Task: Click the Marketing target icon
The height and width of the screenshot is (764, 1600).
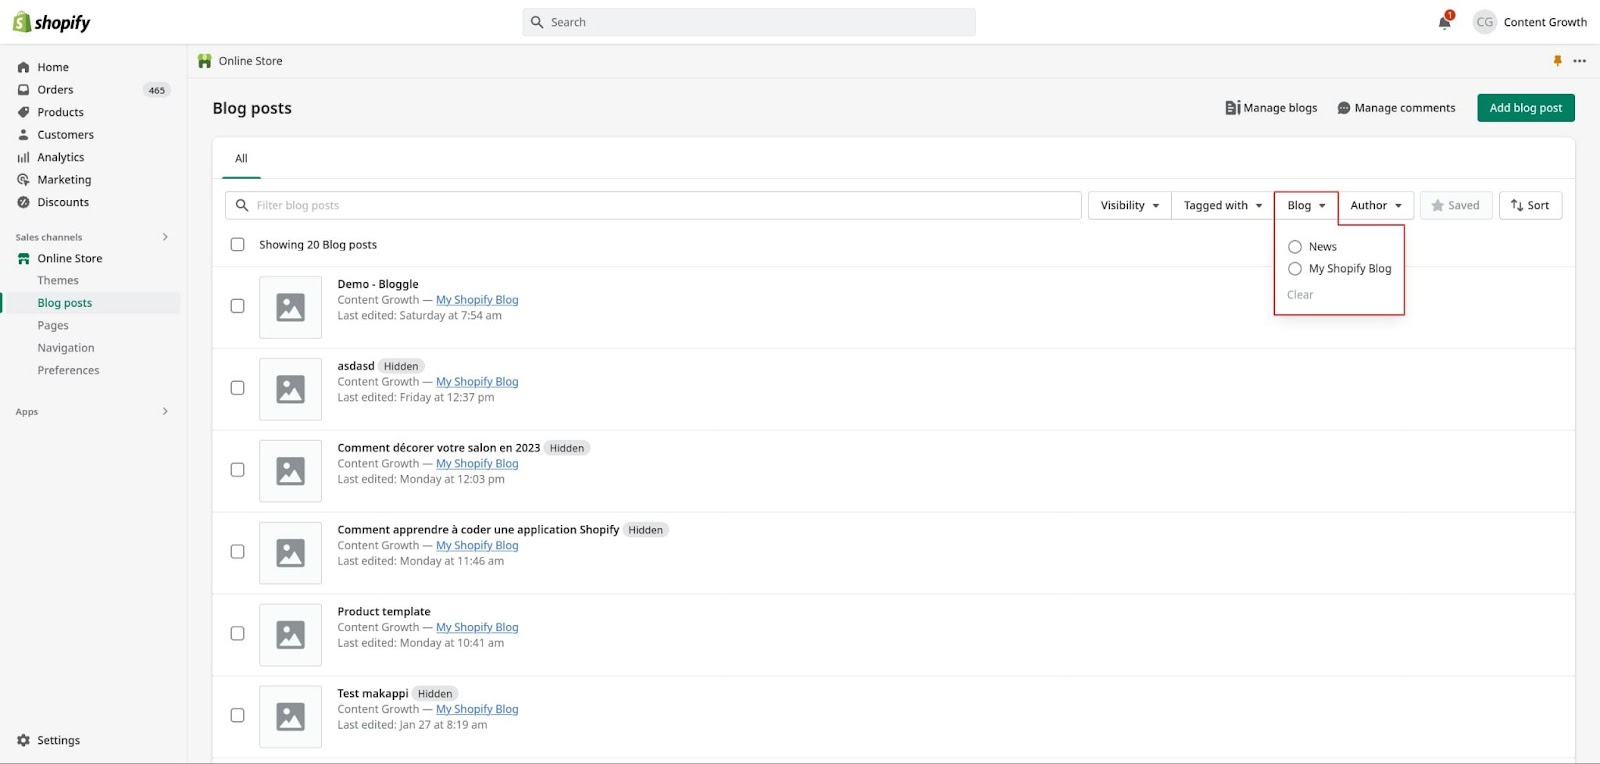Action: (x=23, y=180)
